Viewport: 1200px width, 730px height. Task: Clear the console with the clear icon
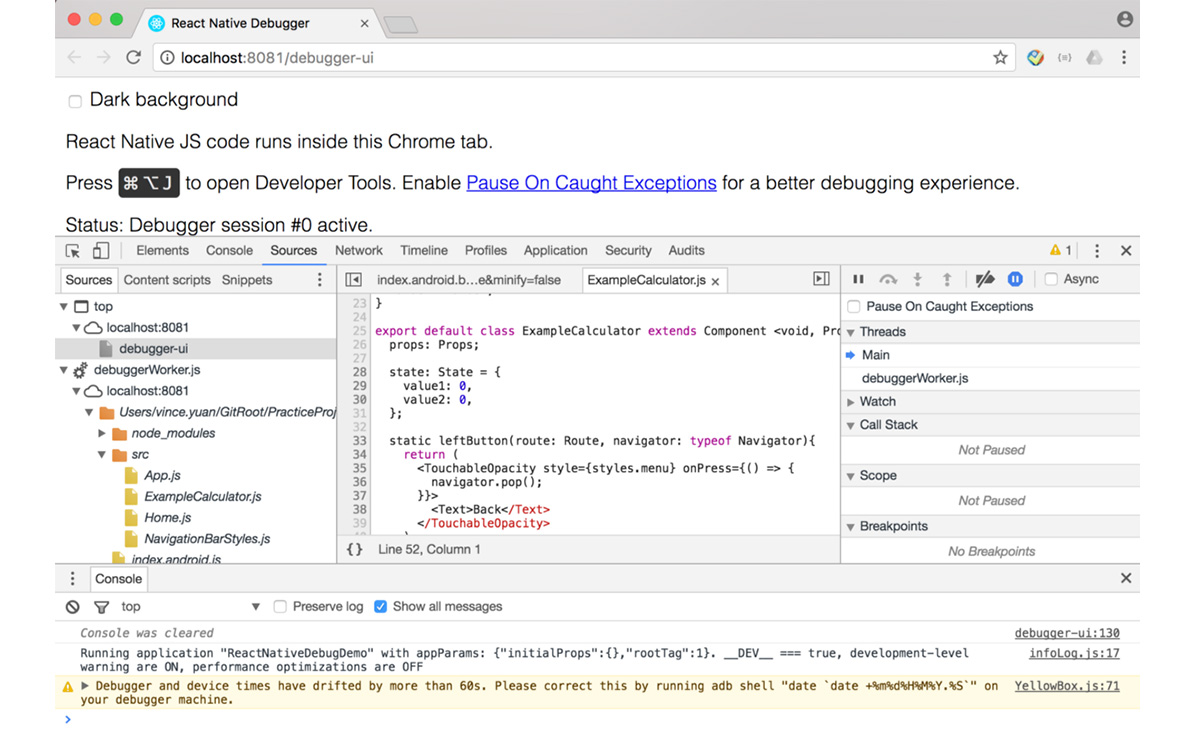click(x=73, y=607)
